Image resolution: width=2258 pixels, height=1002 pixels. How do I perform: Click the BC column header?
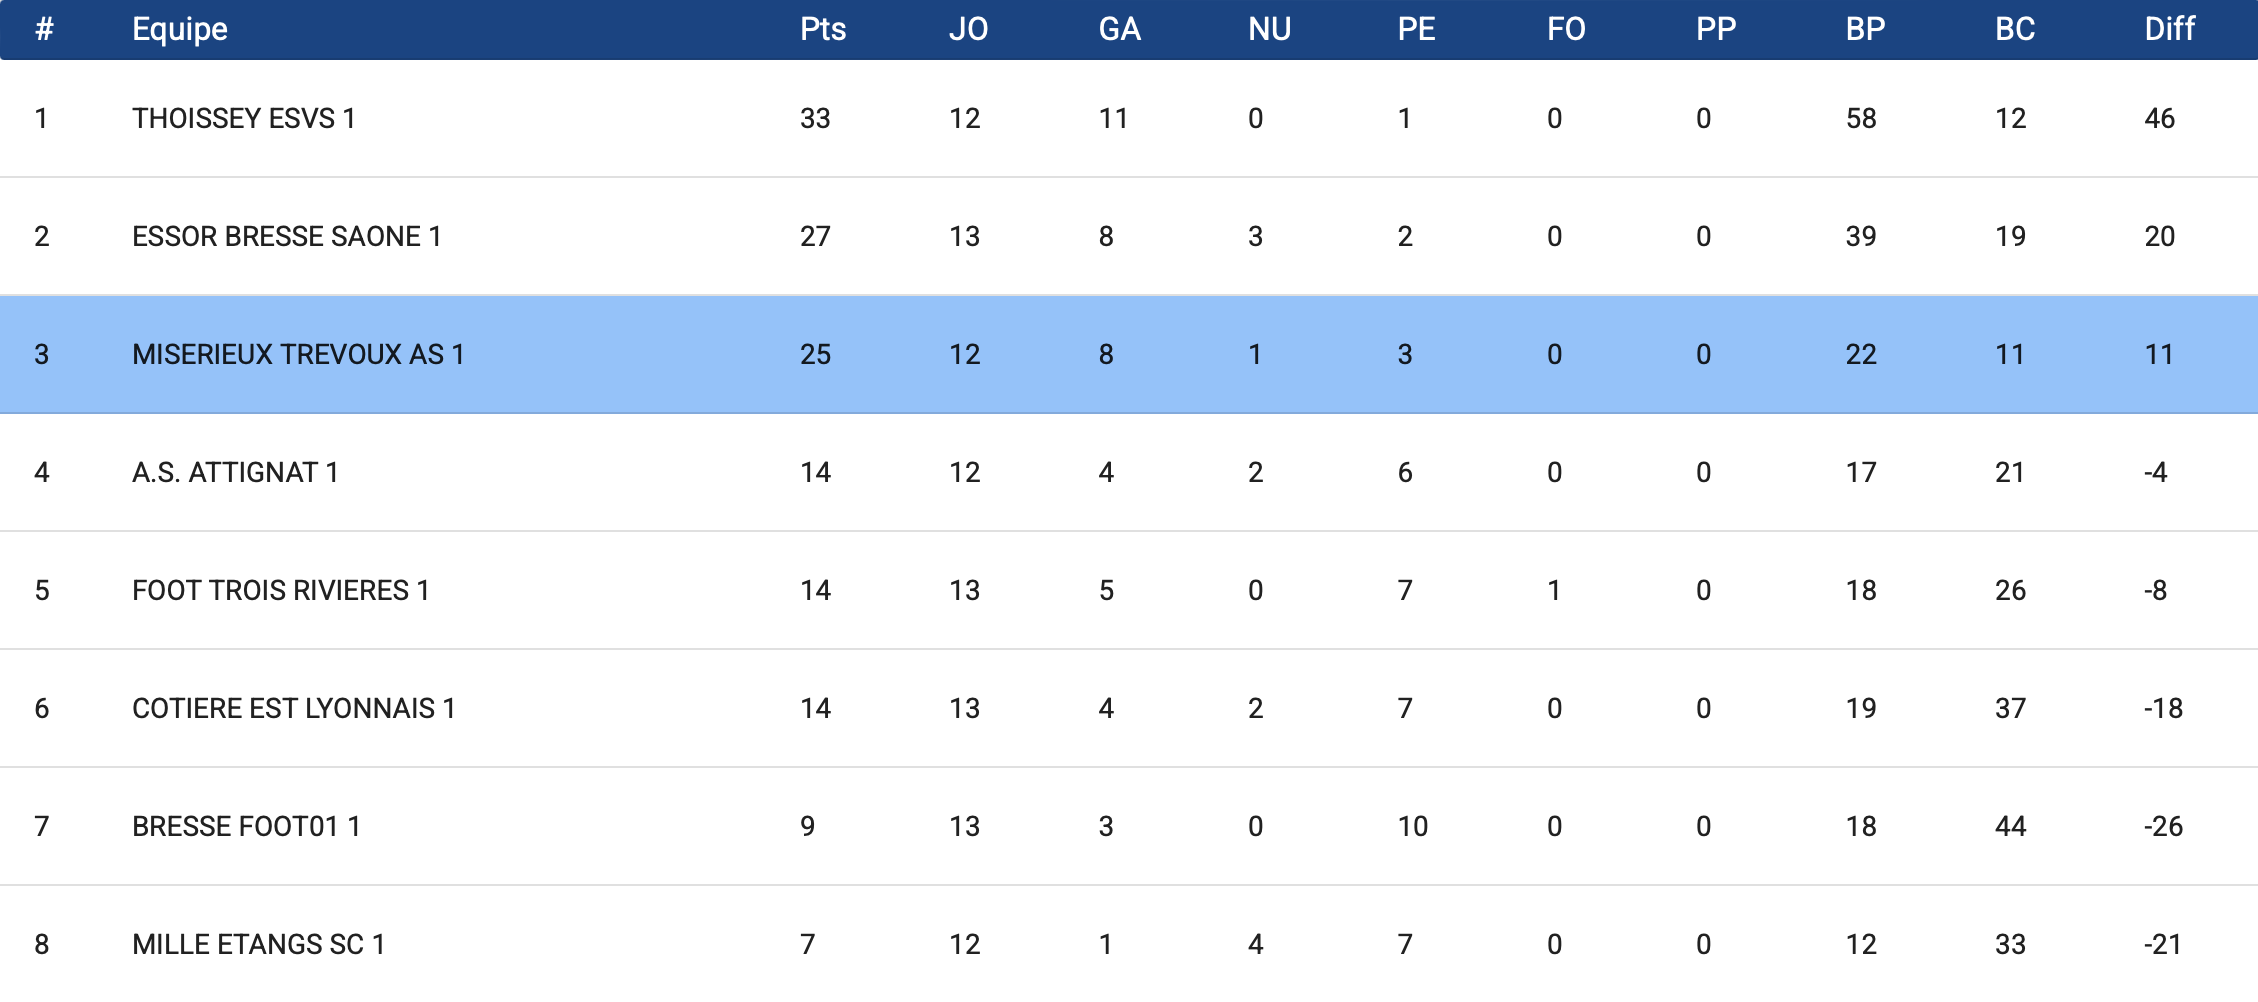point(2015,29)
